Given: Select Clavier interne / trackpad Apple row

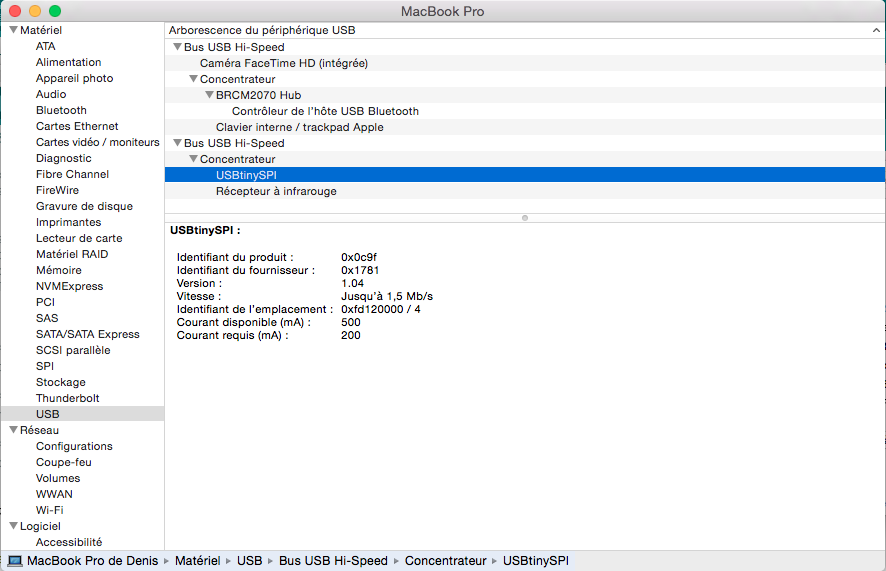Looking at the screenshot, I should [524, 127].
